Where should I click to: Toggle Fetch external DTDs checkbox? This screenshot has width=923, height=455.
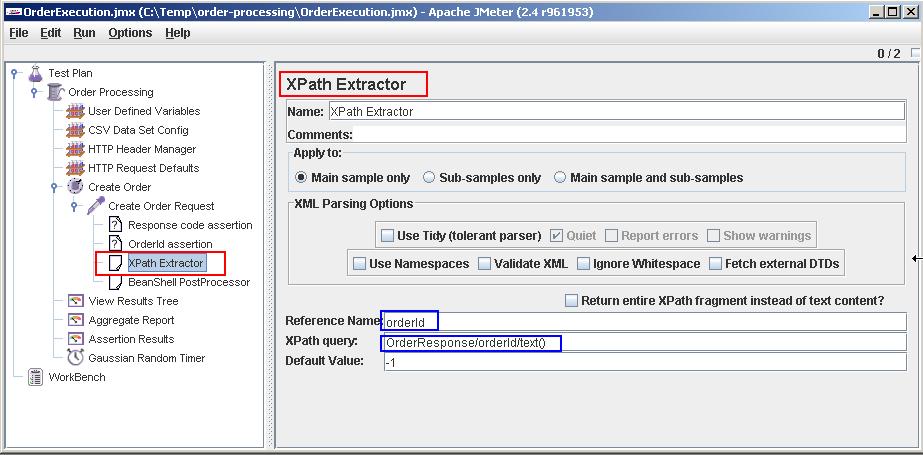(715, 264)
